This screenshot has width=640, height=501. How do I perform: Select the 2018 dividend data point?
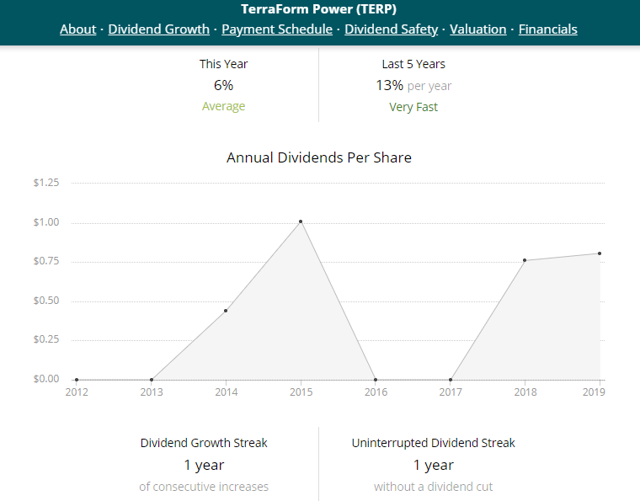tap(524, 260)
